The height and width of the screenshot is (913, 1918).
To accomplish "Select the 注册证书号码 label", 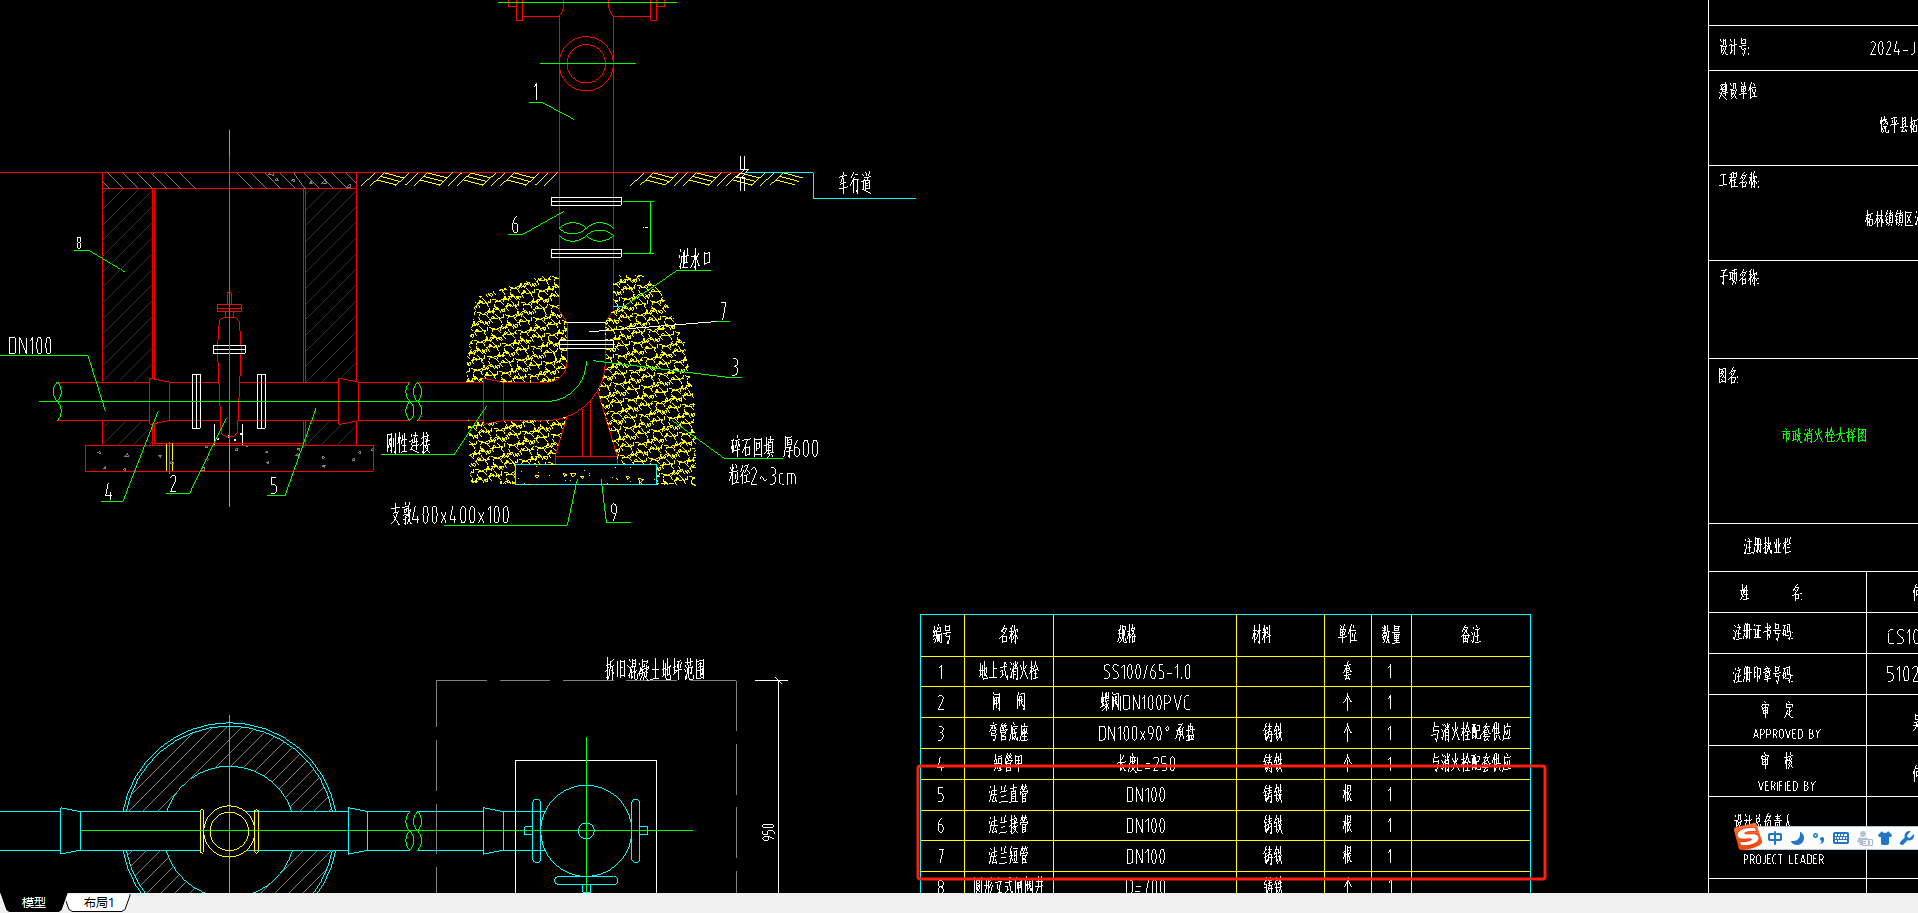I will 1763,632.
